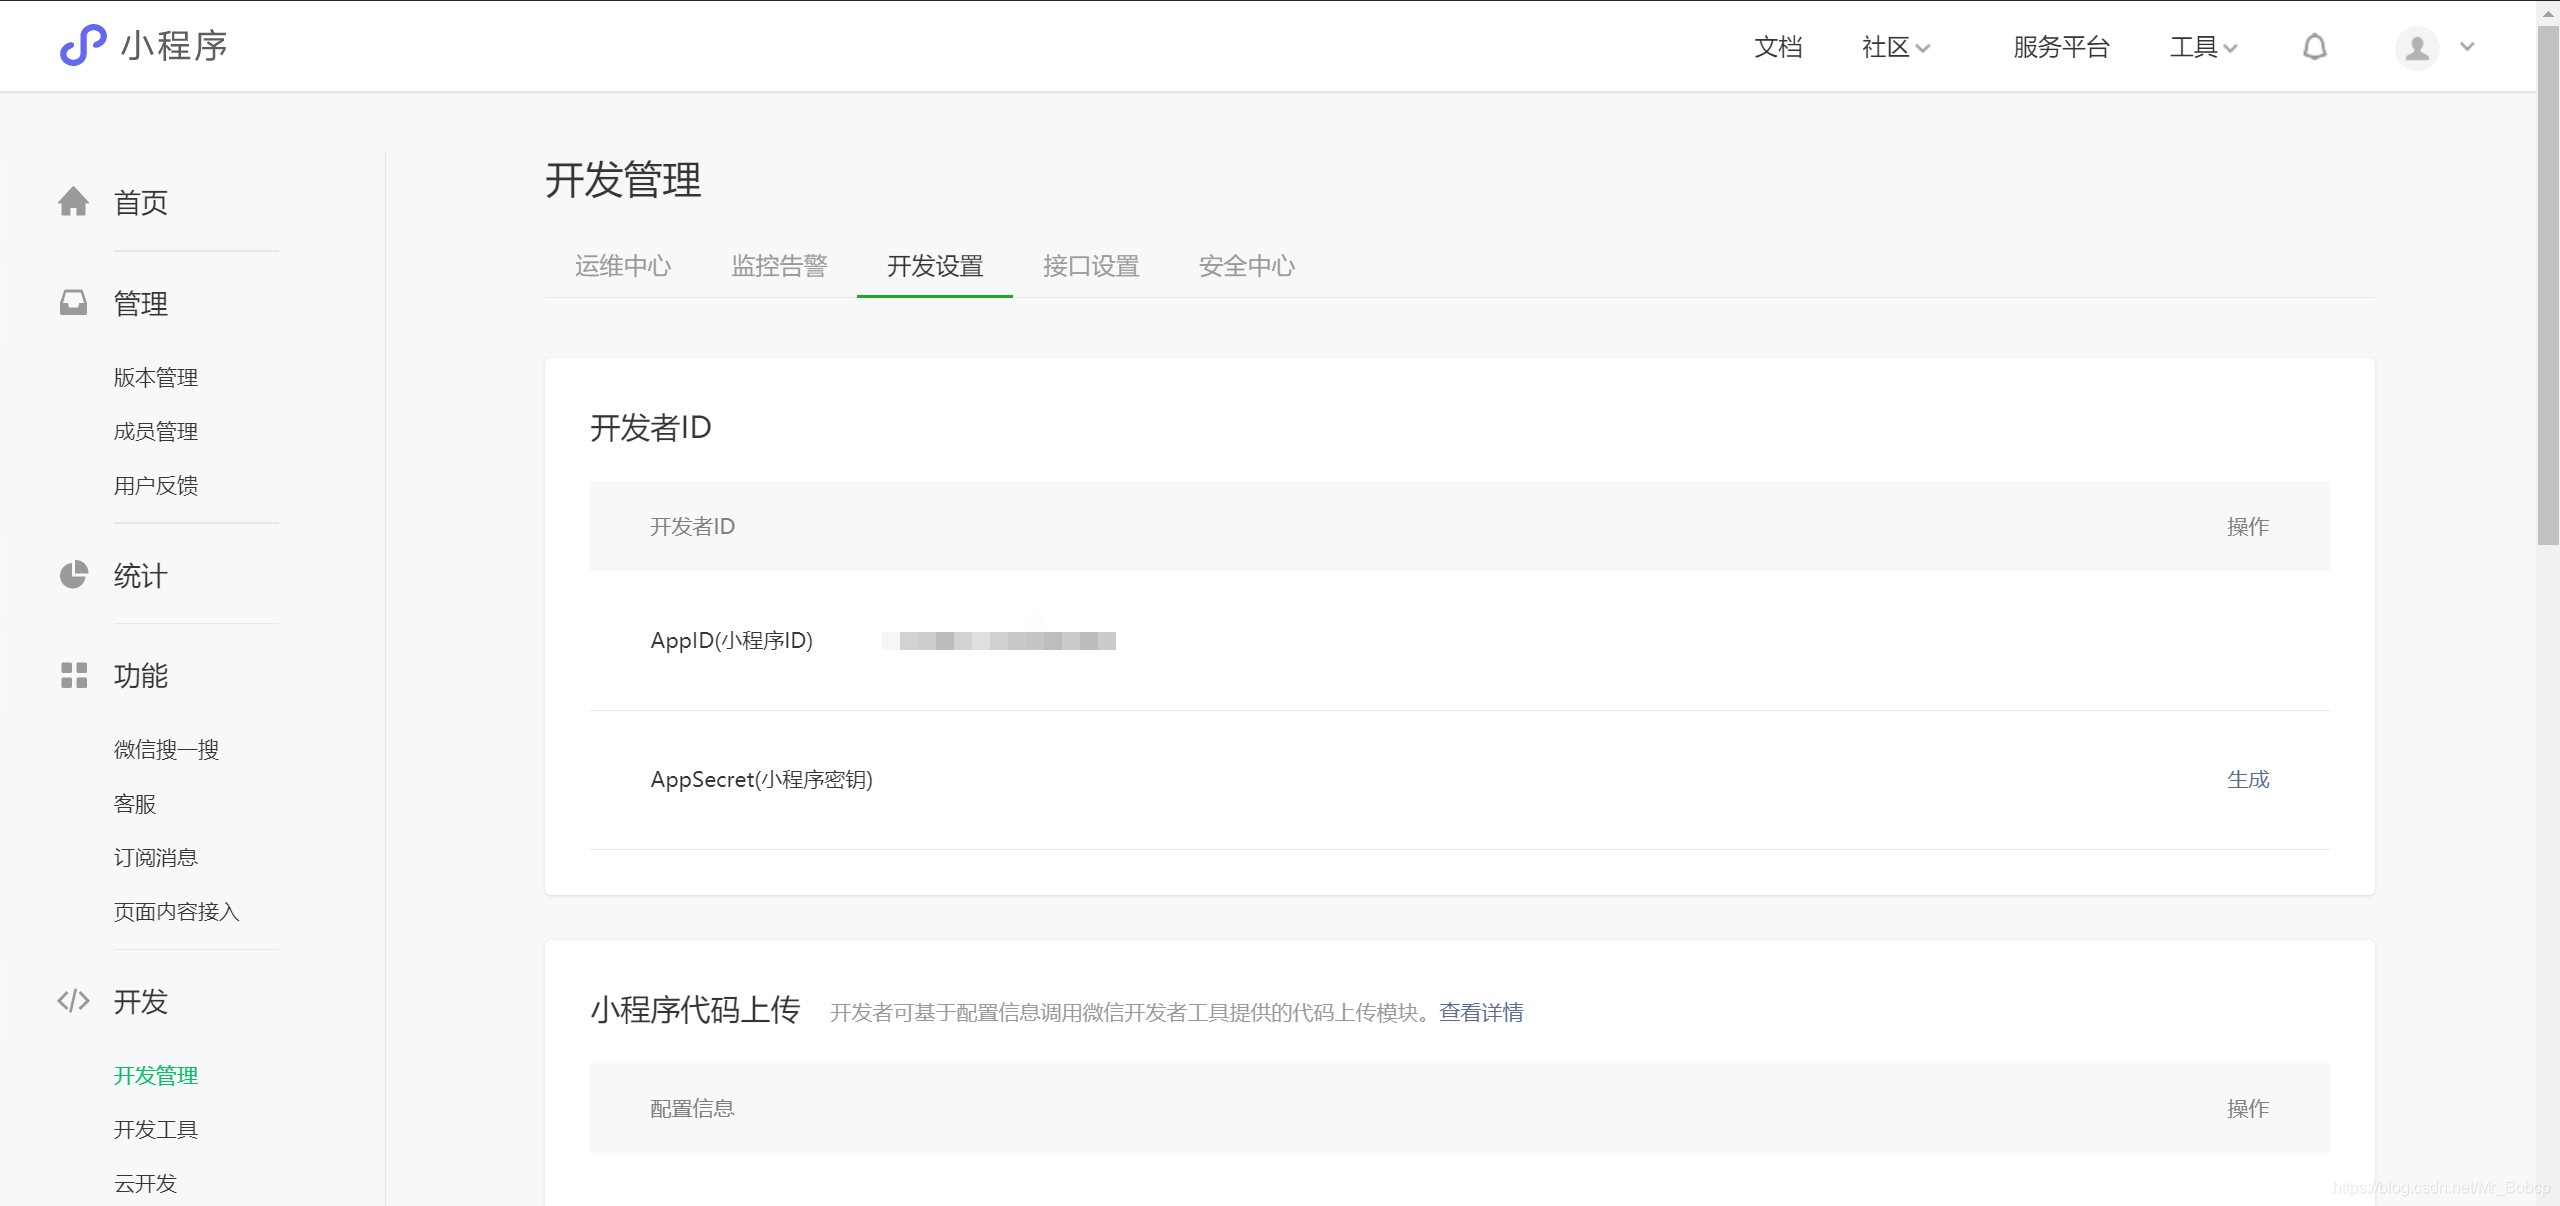The height and width of the screenshot is (1206, 2560).
Task: Click the user avatar icon
Action: pos(2416,47)
